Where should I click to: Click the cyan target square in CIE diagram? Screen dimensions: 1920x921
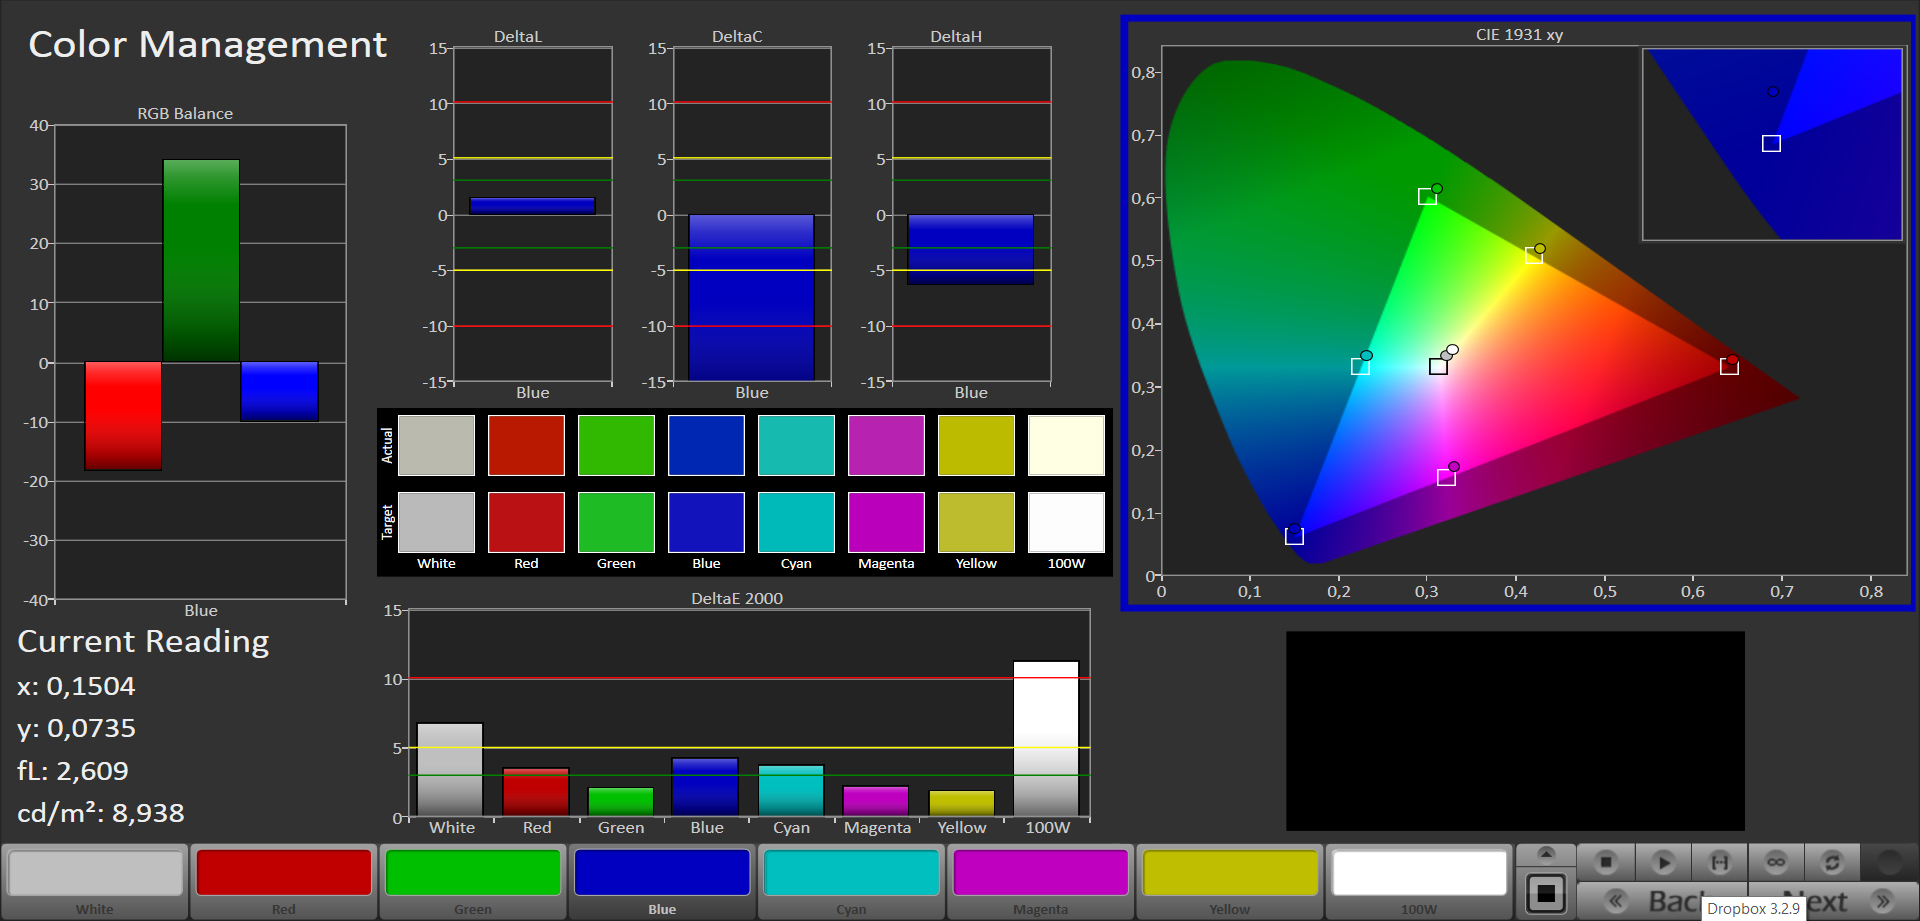click(1360, 367)
